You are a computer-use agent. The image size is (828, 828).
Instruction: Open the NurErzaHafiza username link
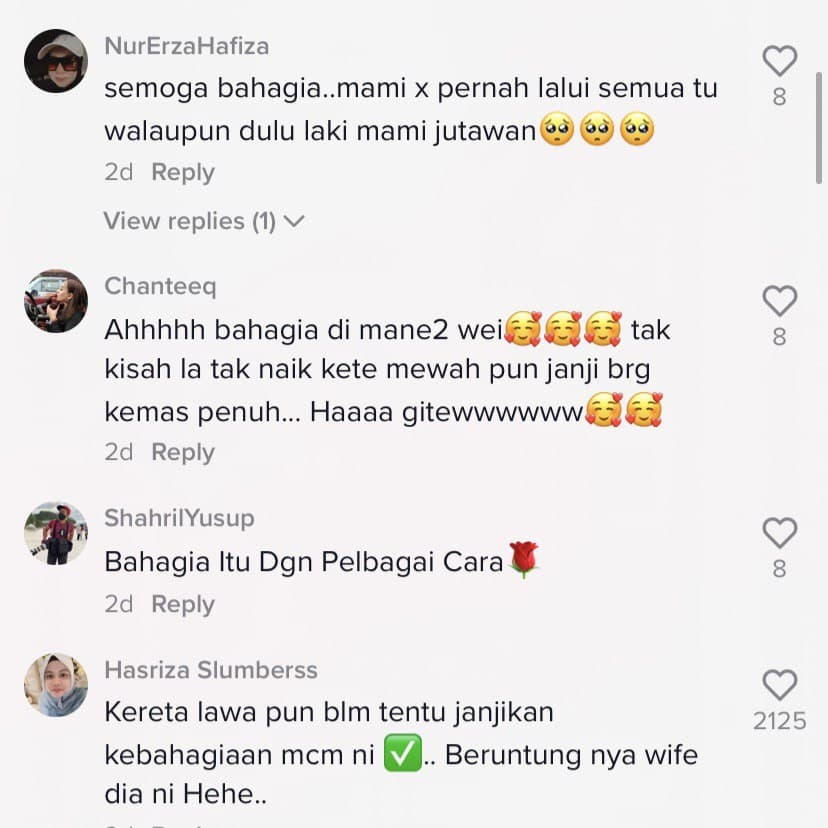tap(186, 46)
